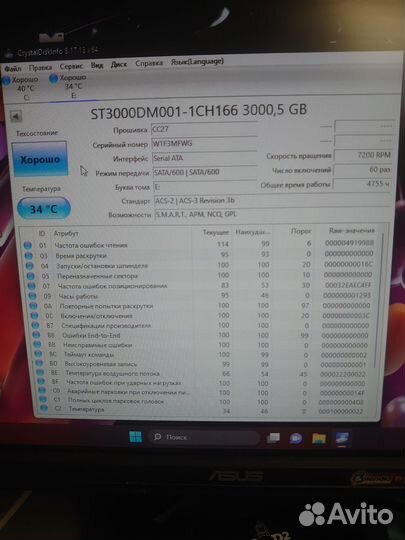Click the Хорошо health status button
This screenshot has width=405, height=540.
(40, 159)
